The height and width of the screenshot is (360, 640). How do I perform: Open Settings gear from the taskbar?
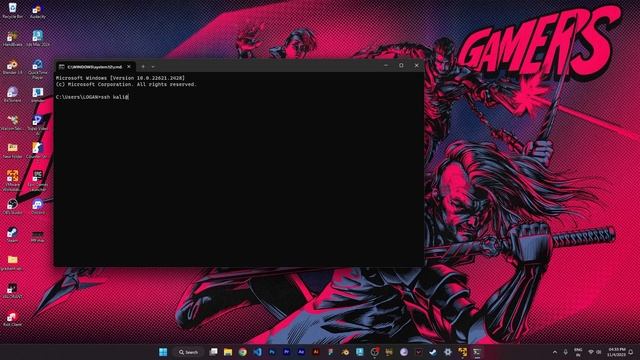[447, 352]
